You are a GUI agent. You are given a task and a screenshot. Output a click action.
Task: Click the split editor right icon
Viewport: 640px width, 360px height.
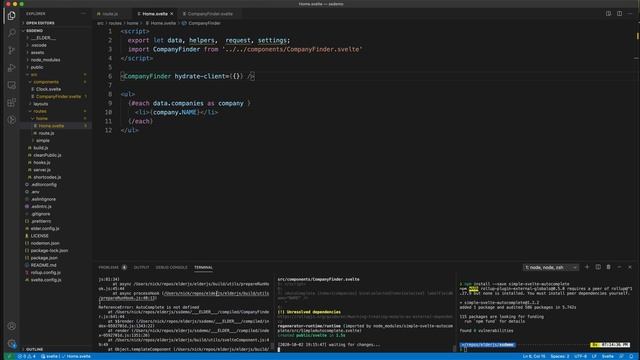tap(619, 13)
